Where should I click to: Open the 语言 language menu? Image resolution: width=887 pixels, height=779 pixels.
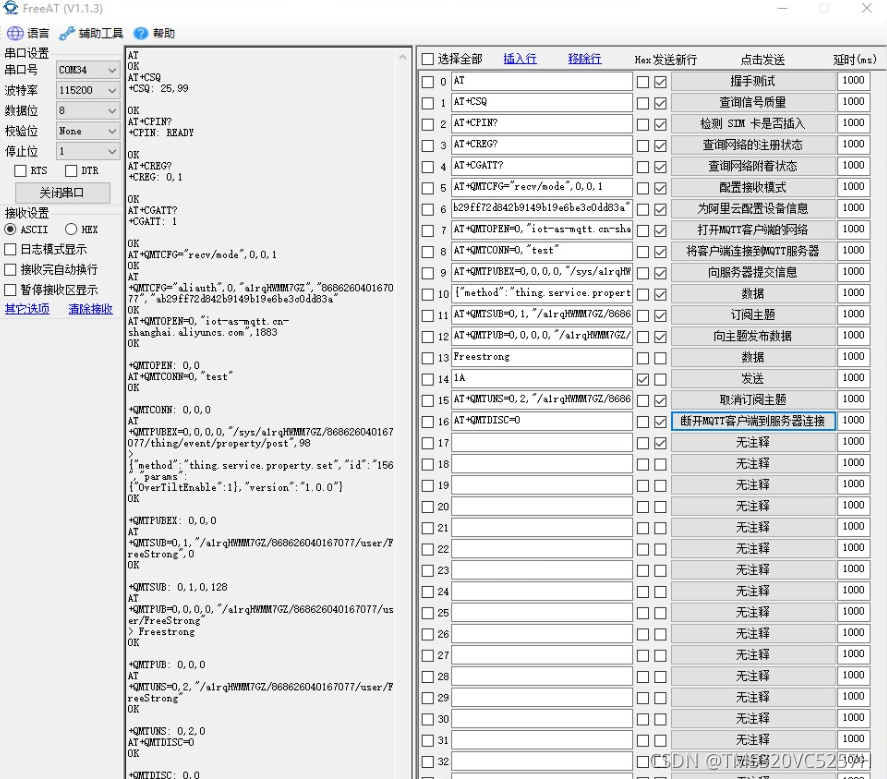pyautogui.click(x=38, y=33)
